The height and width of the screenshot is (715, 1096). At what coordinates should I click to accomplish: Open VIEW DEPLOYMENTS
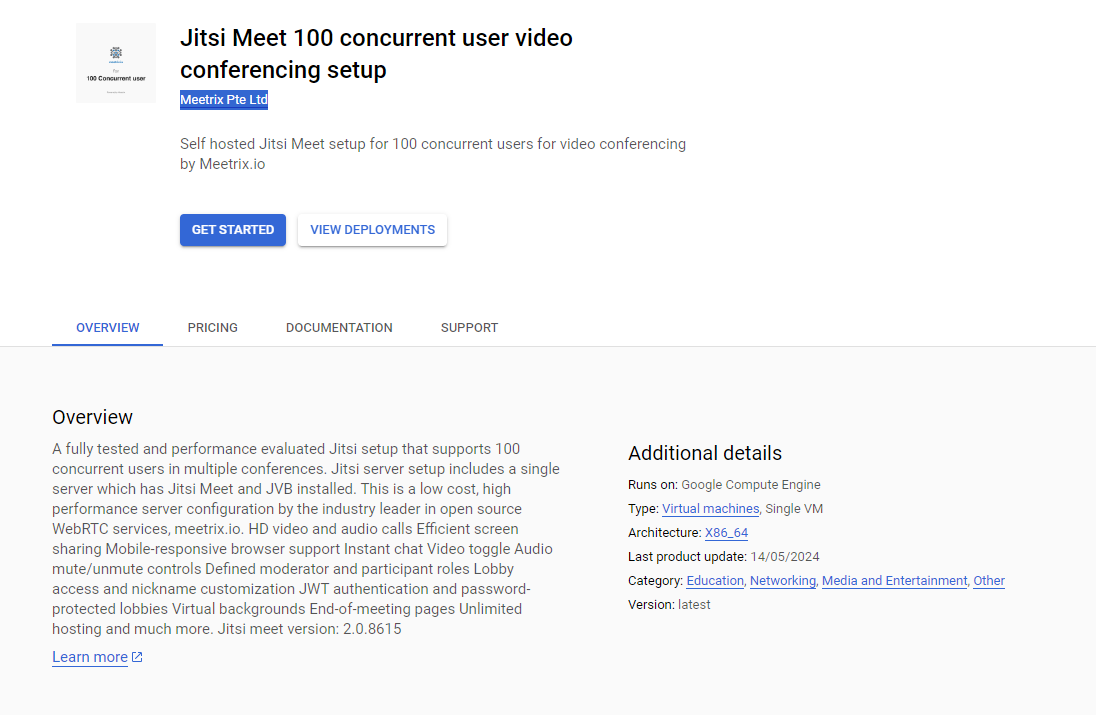[x=372, y=229]
